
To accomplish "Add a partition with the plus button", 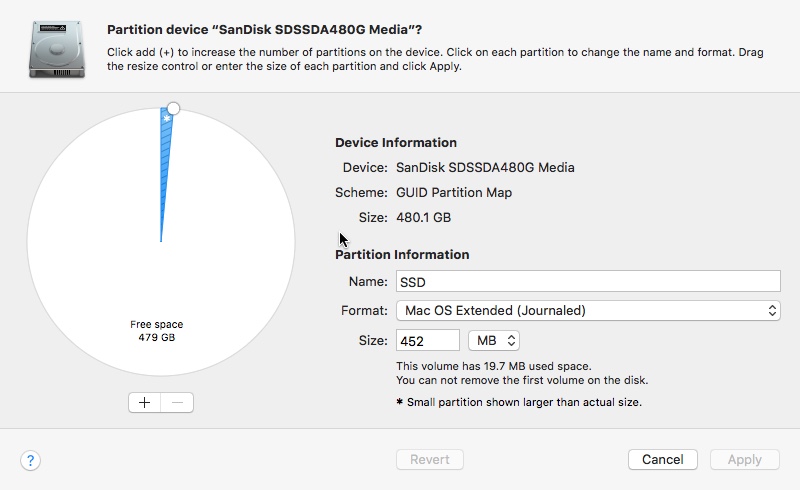I will tap(144, 403).
